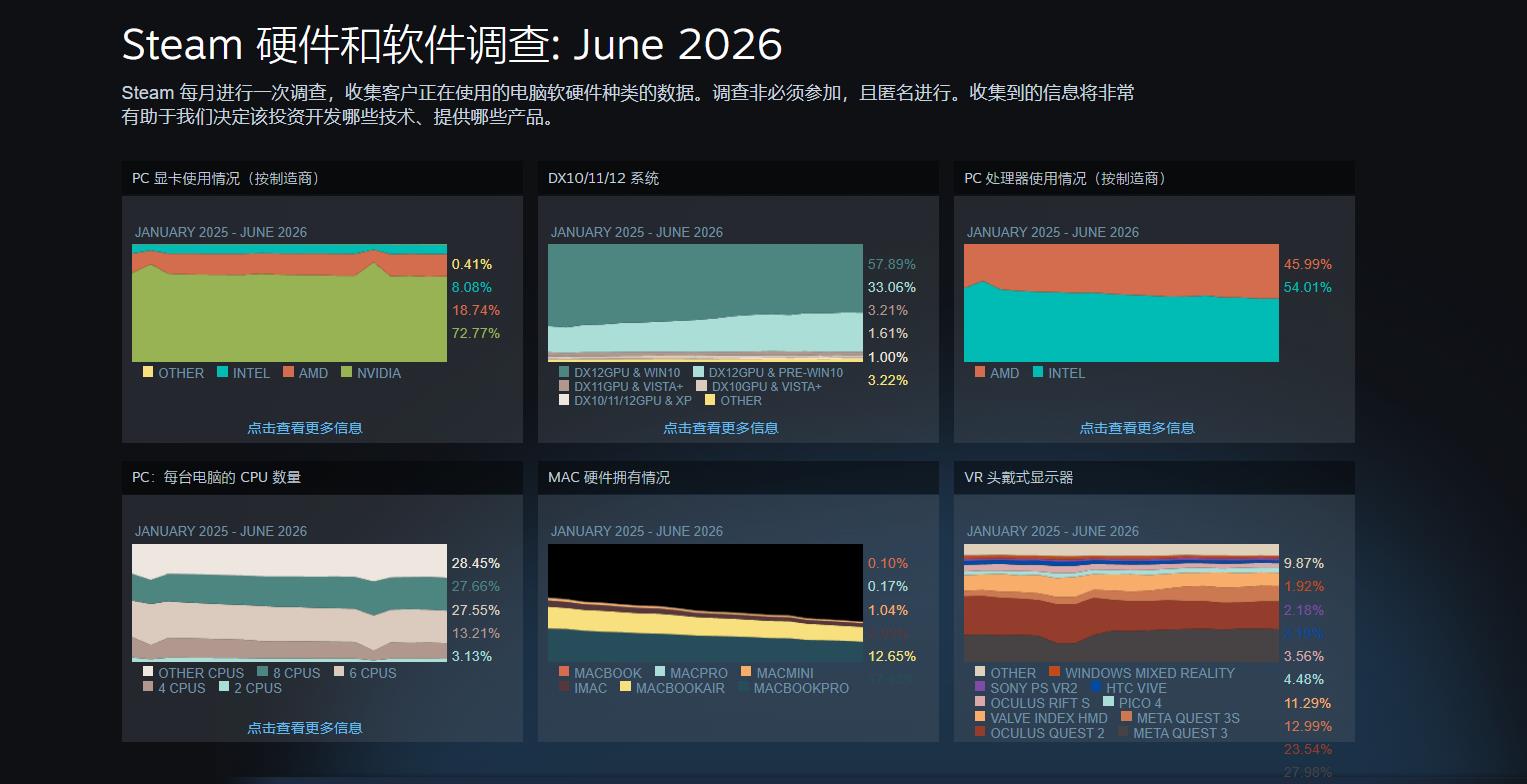Click the META QUEST 3S legend swatch
The height and width of the screenshot is (784, 1527).
1126,717
